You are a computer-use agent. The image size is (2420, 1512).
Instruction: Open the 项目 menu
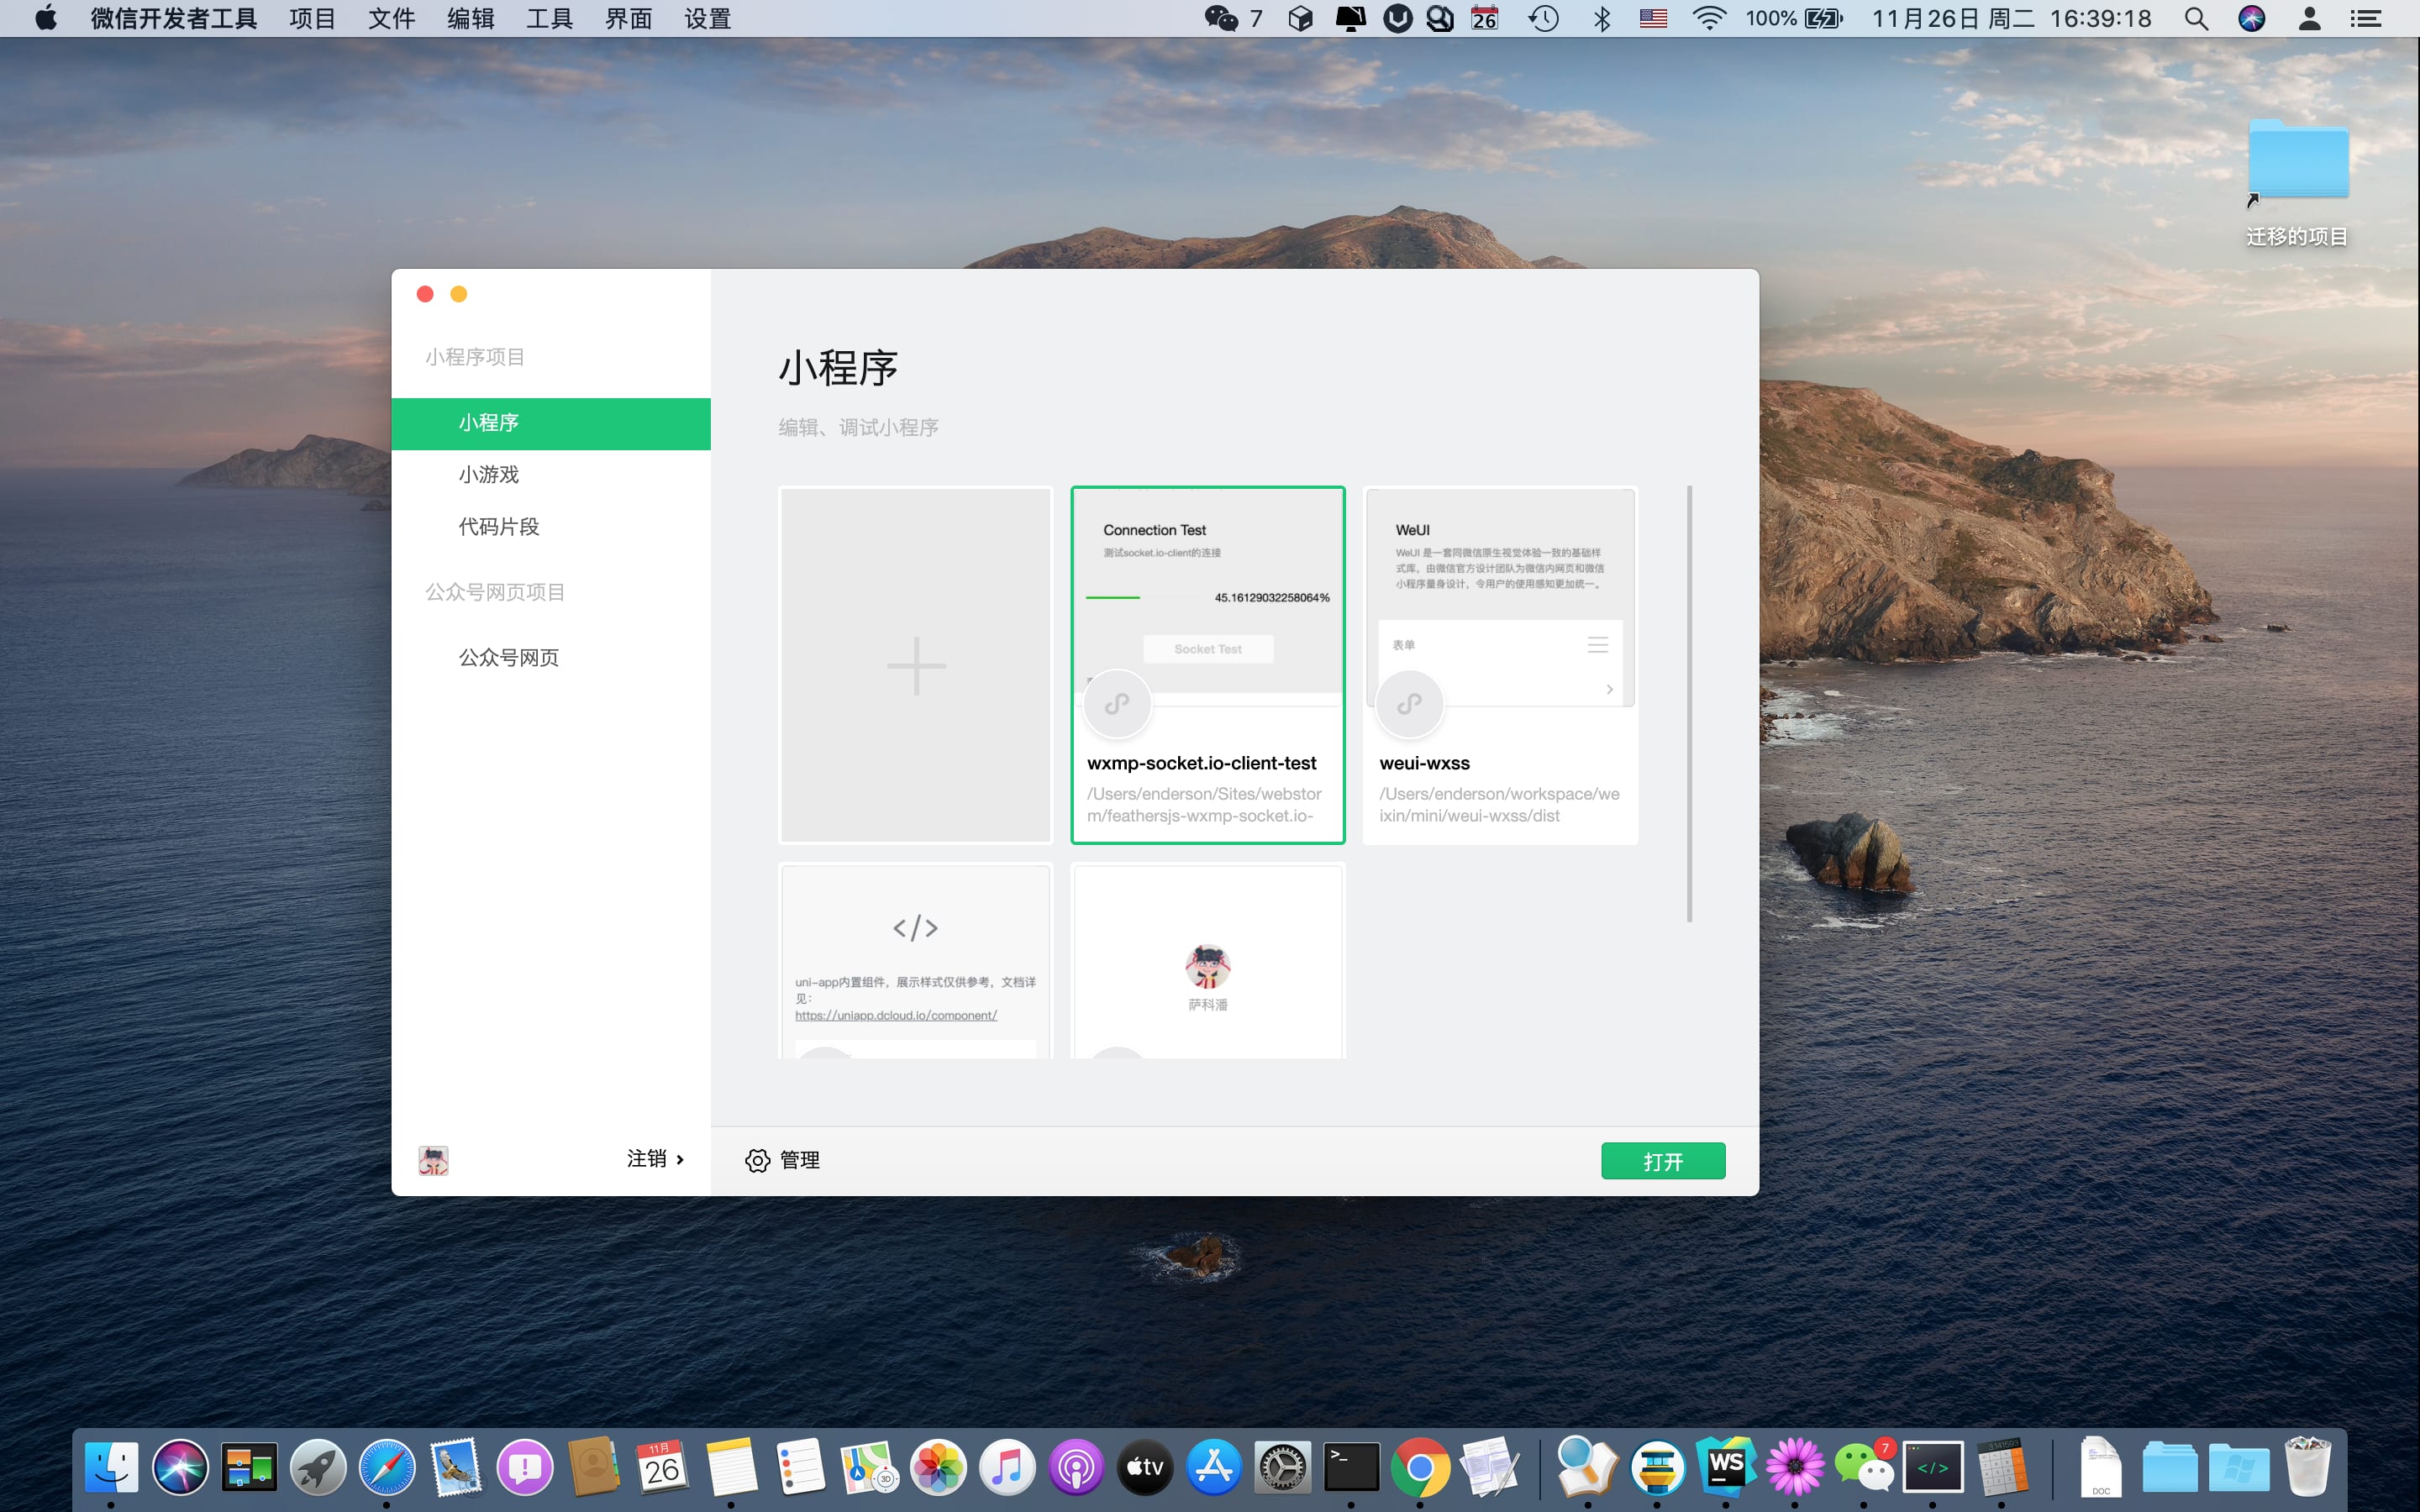[x=312, y=18]
